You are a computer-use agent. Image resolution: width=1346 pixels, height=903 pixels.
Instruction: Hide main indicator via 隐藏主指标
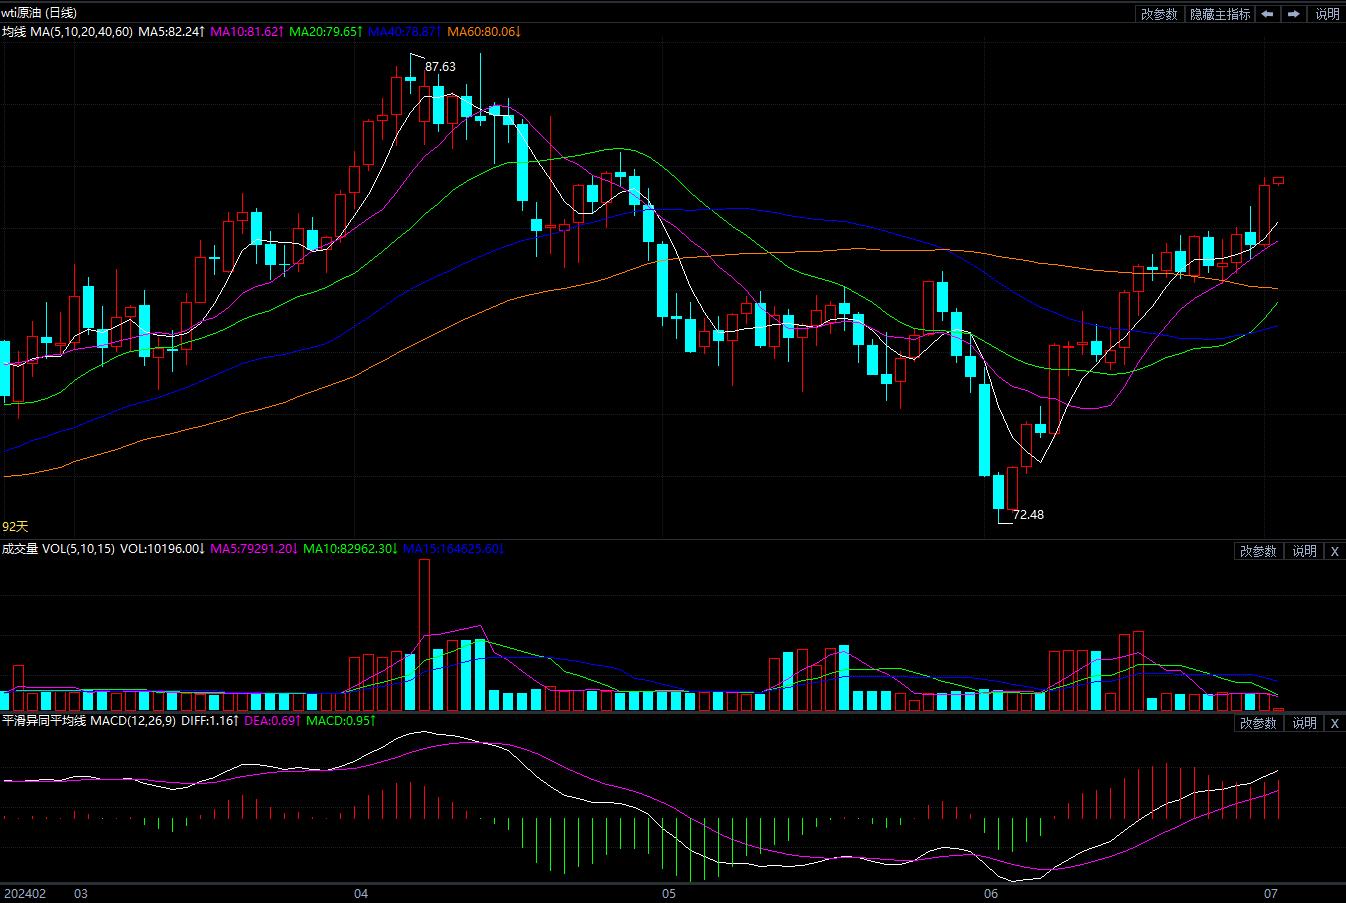(x=1220, y=14)
